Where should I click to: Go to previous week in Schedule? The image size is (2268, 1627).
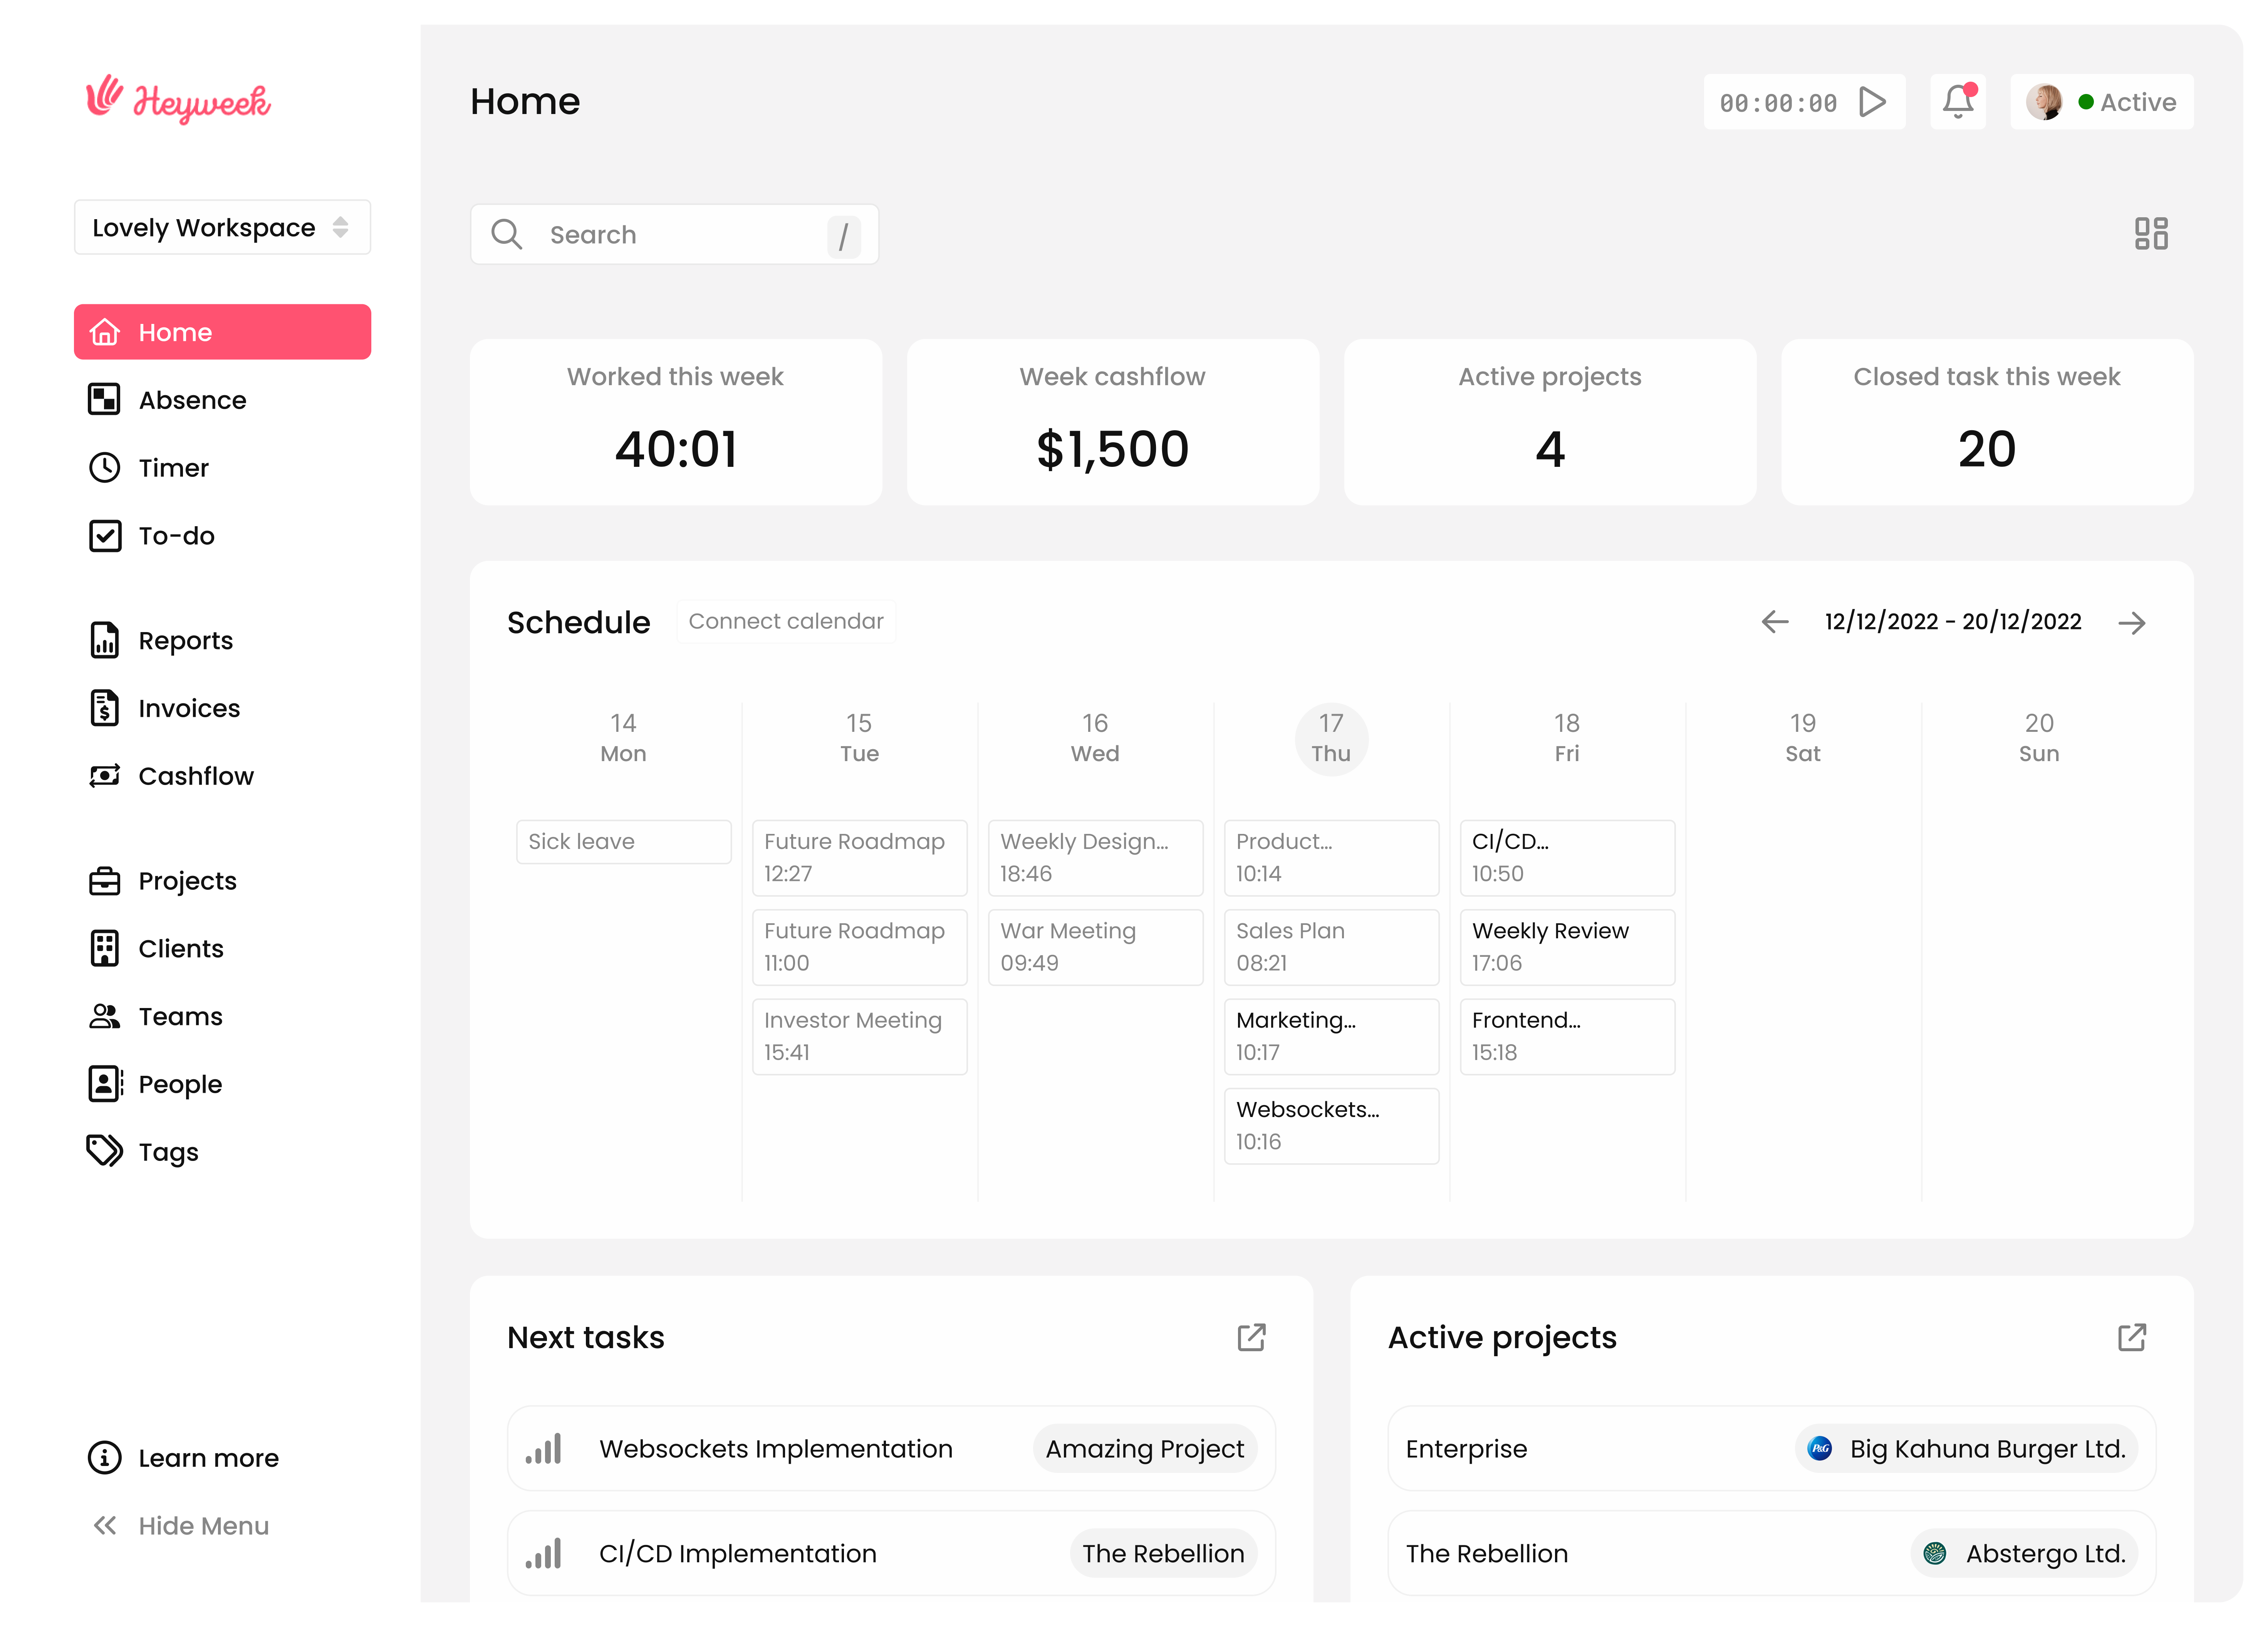[1775, 622]
